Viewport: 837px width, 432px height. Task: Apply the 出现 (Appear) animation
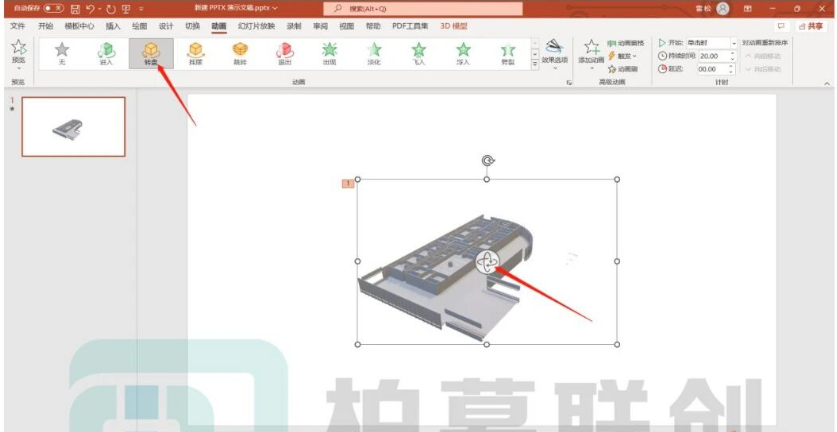(x=330, y=53)
